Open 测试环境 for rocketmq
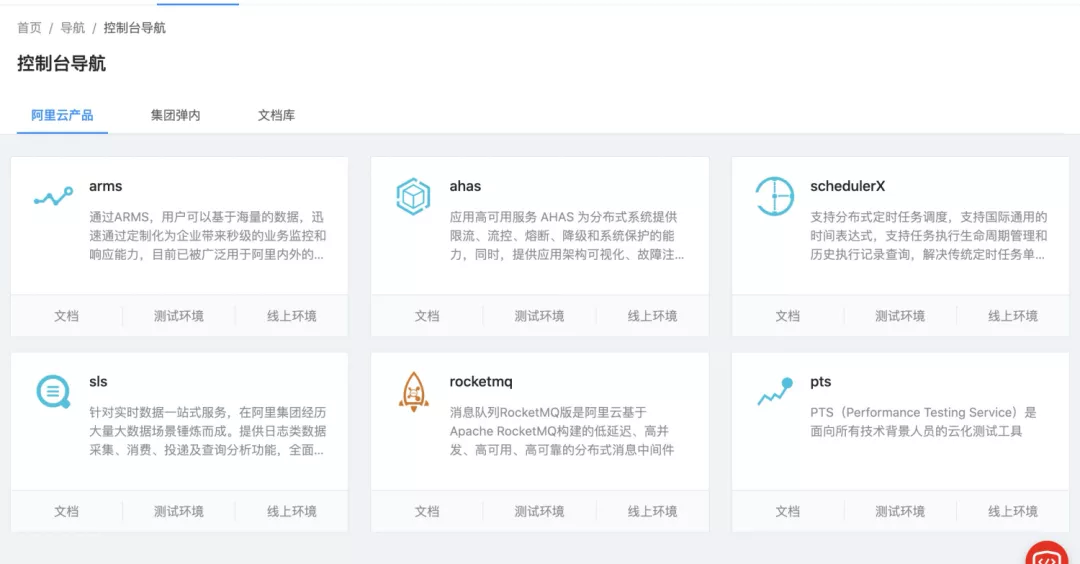1080x564 pixels. [539, 512]
